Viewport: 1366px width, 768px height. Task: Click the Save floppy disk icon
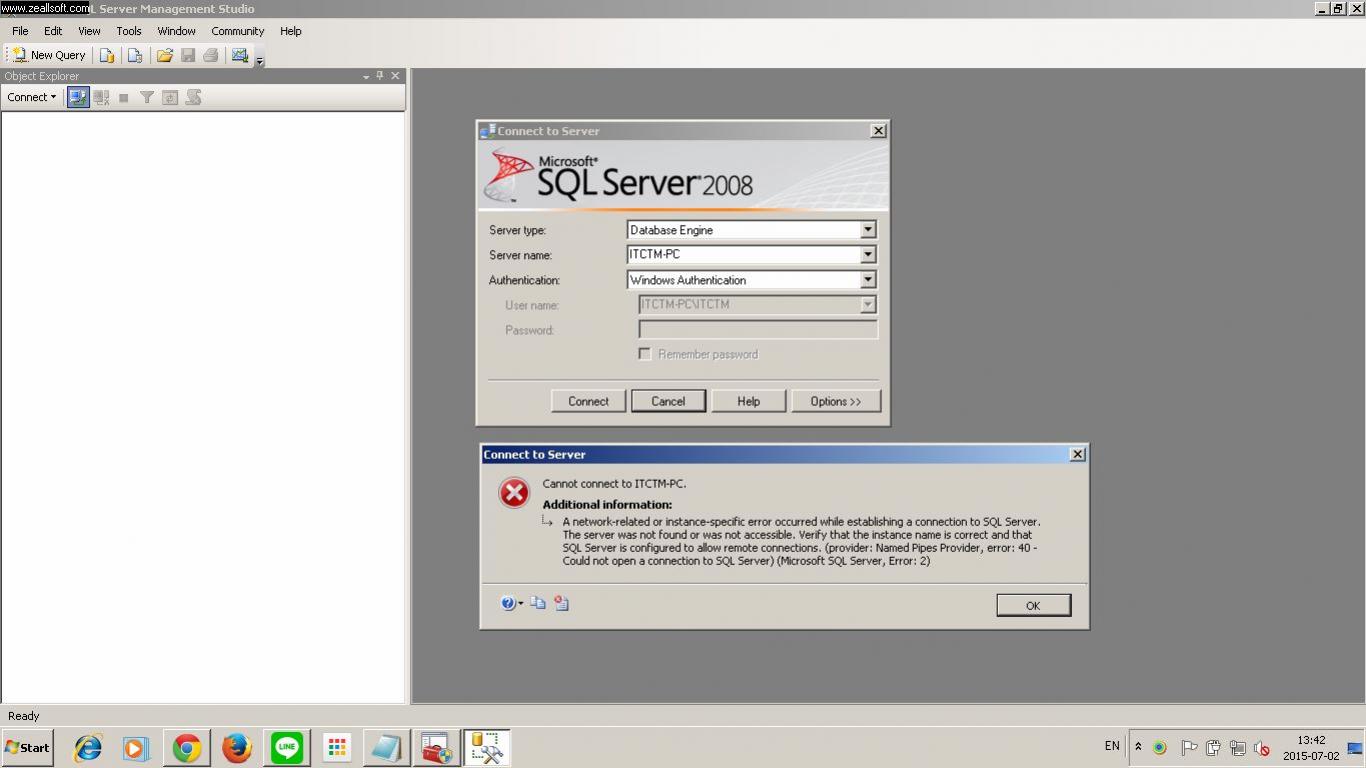(x=187, y=55)
